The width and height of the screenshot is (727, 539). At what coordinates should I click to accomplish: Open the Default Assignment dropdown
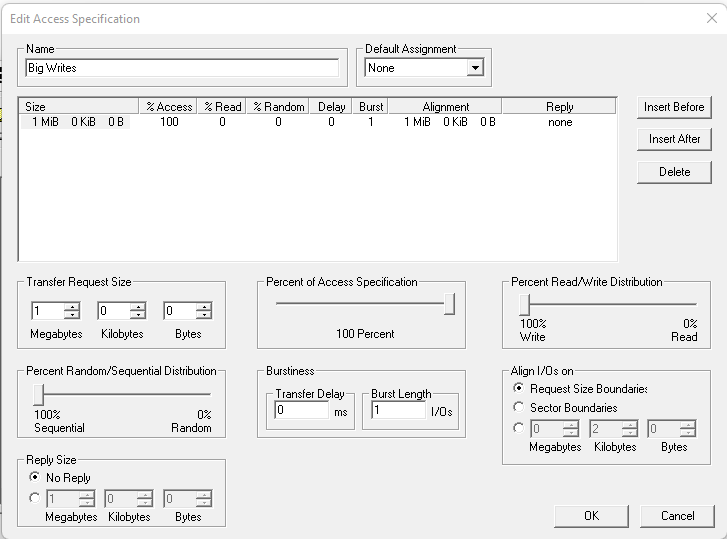[475, 68]
